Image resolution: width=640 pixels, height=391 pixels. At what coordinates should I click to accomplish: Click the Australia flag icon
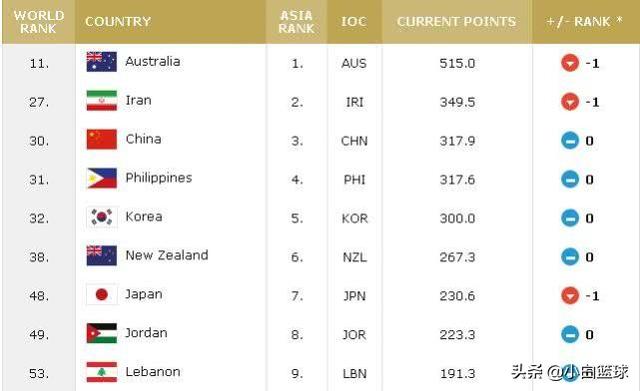point(102,62)
